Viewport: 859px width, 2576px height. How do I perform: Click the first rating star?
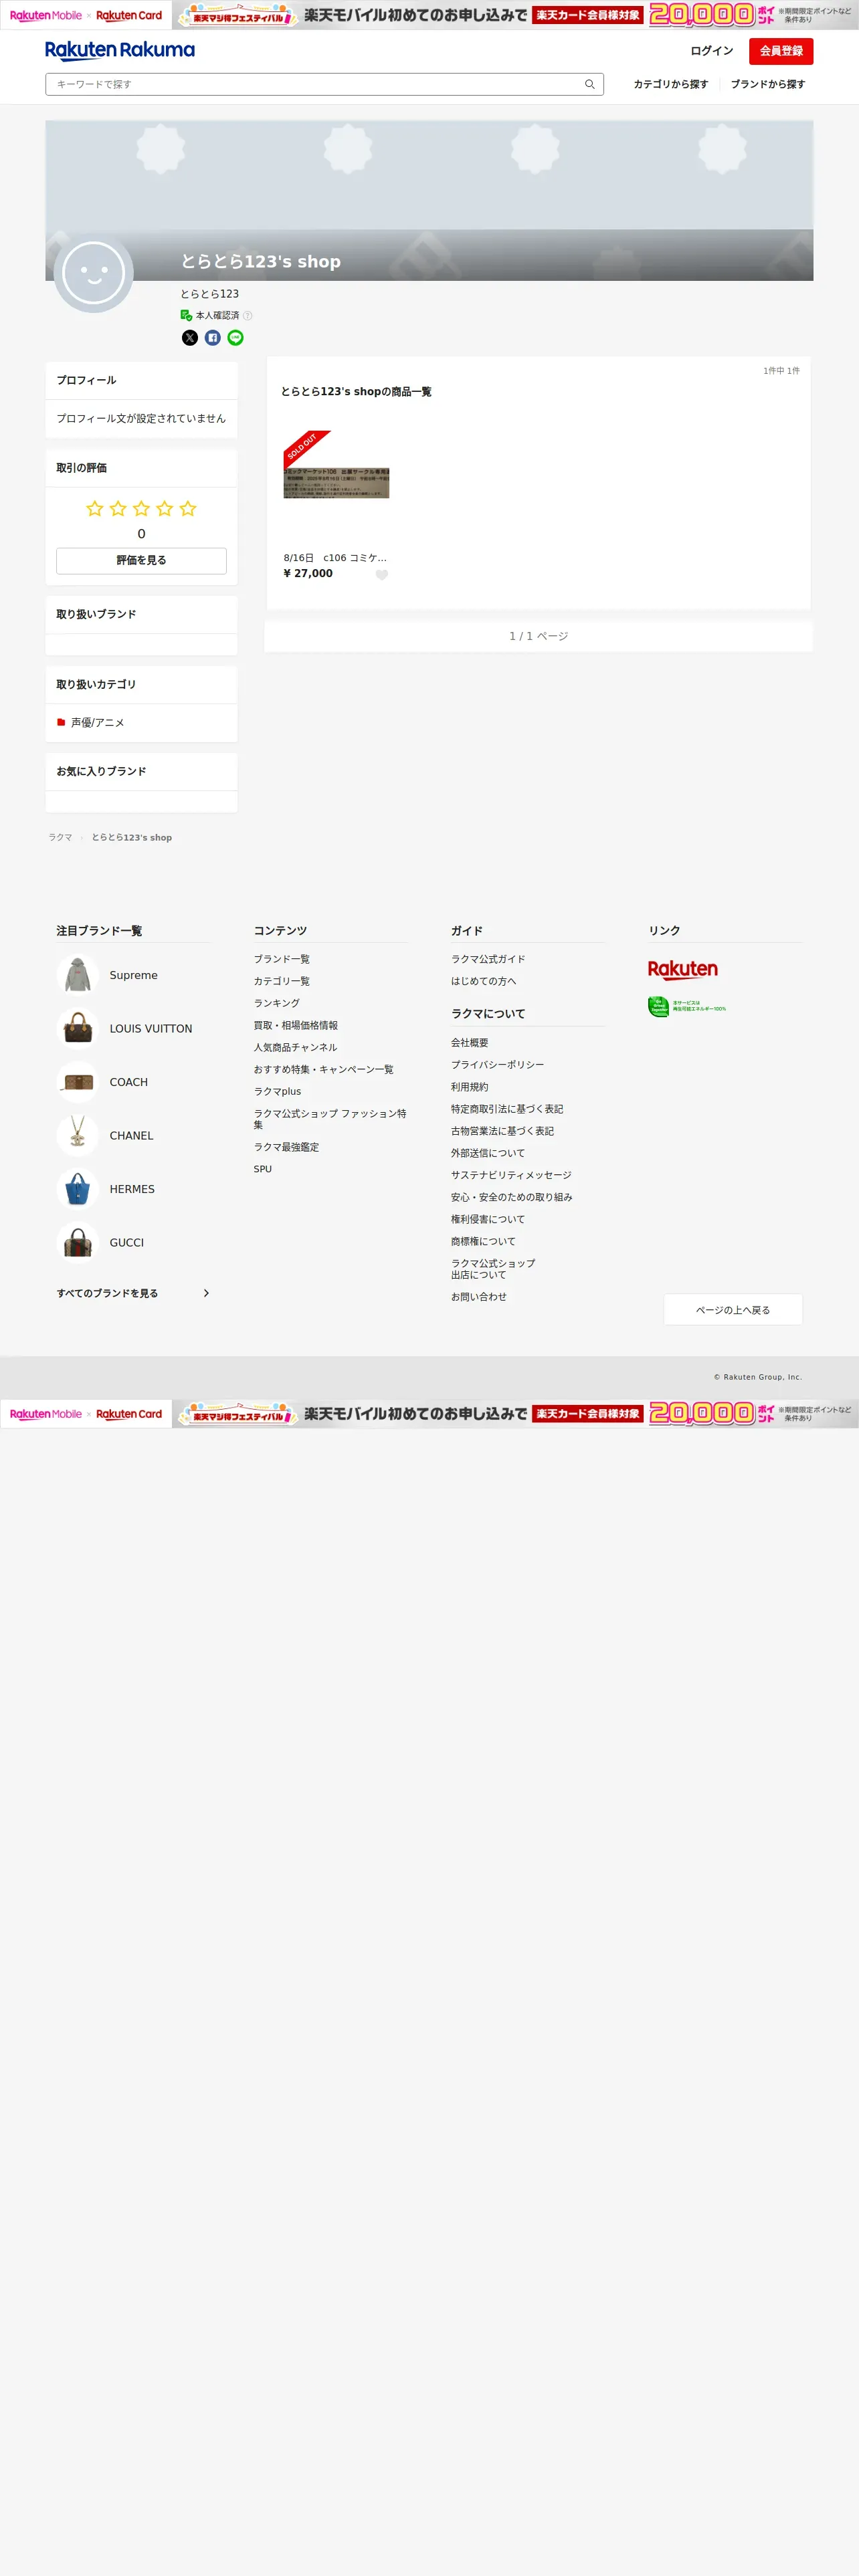click(x=95, y=509)
